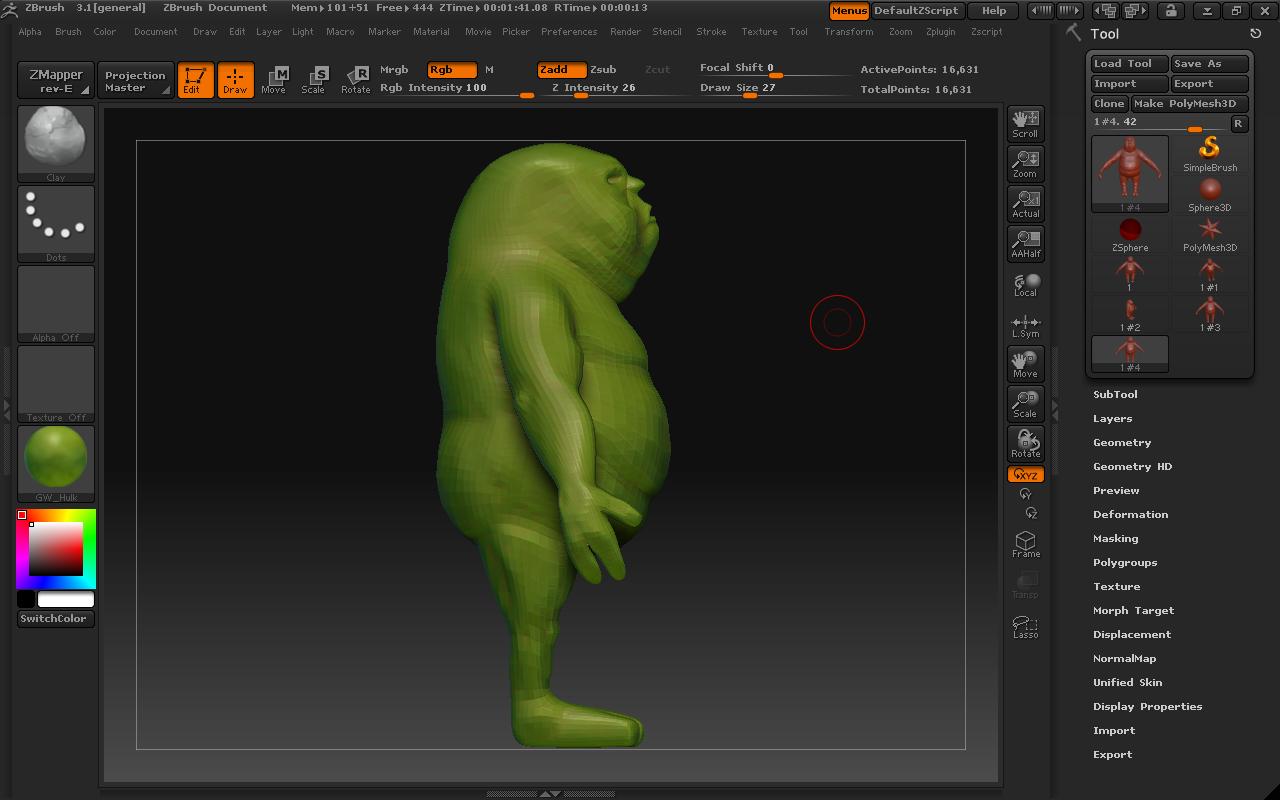Select tool thumbnail labeled 1 #2

pyautogui.click(x=1130, y=314)
